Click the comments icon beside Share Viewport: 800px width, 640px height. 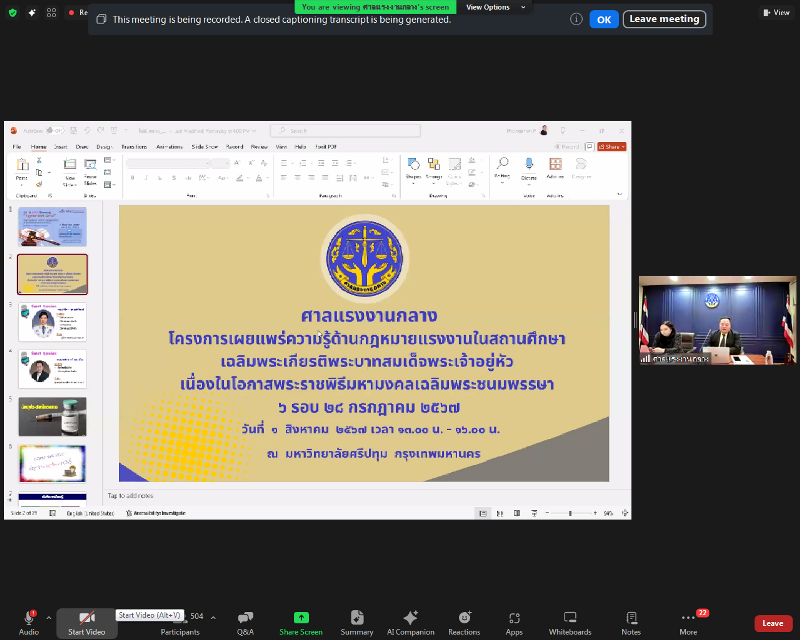point(589,146)
